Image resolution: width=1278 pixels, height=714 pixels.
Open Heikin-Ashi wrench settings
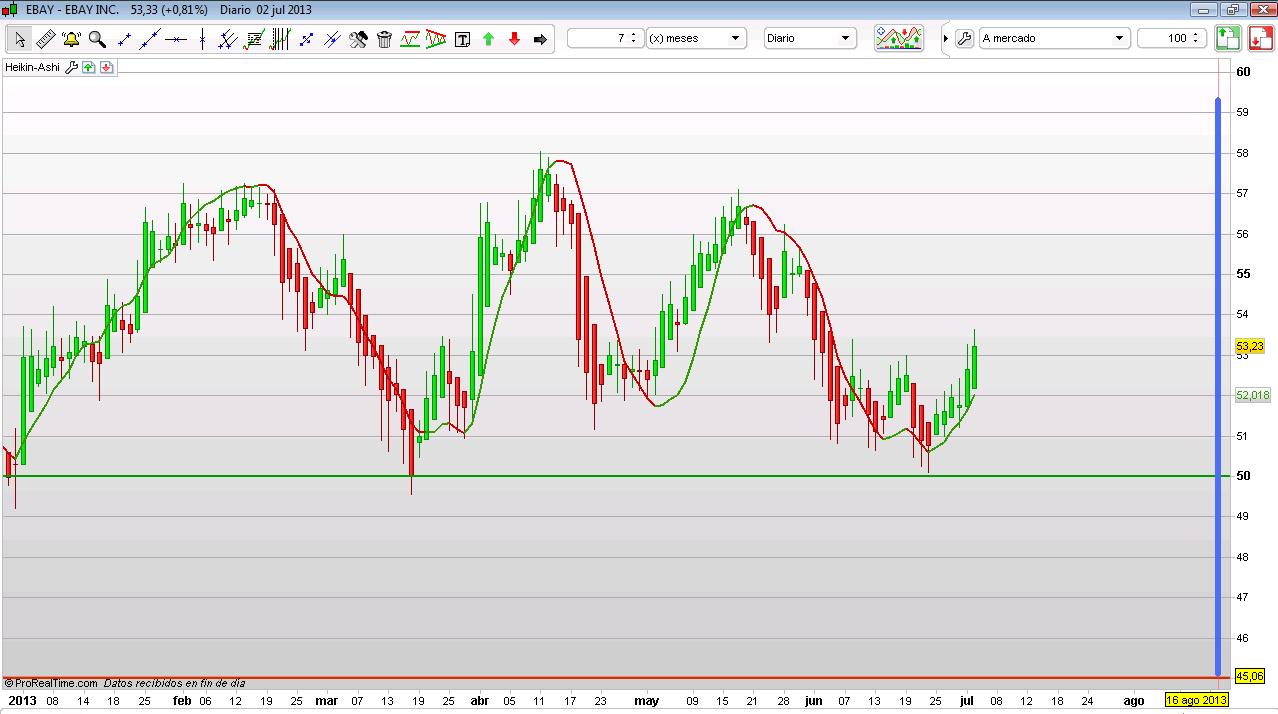point(71,68)
